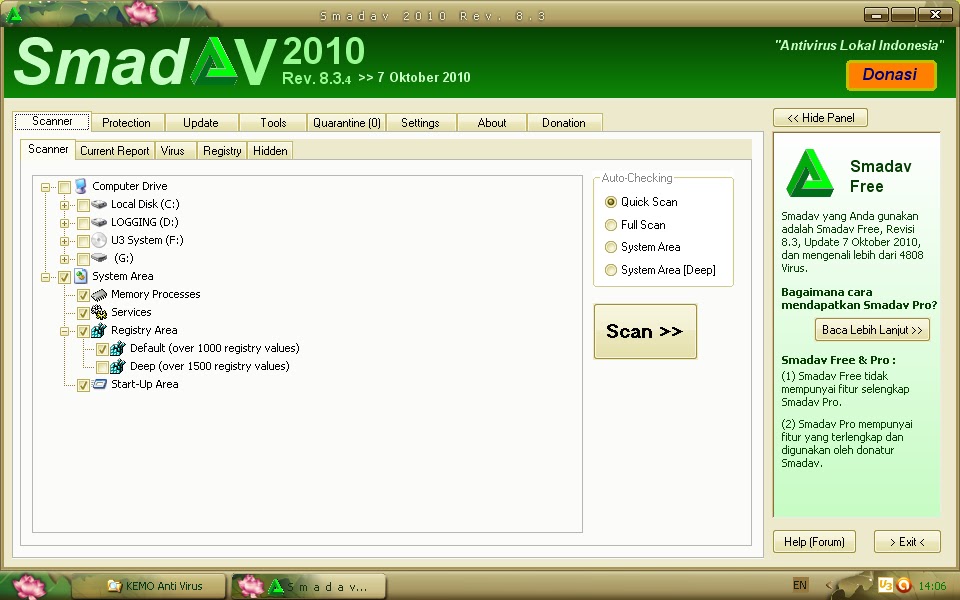960x600 pixels.
Task: Switch to the Registry sub-tab
Action: pyautogui.click(x=222, y=151)
